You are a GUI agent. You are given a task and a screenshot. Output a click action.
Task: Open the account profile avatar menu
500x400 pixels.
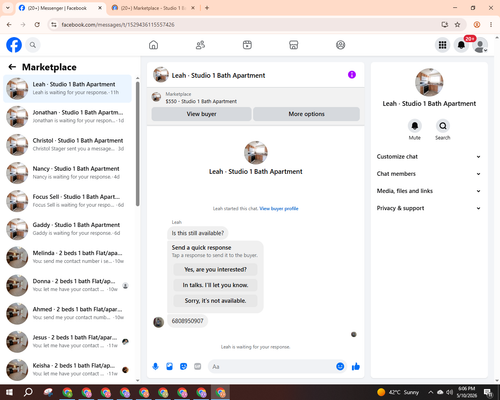click(x=480, y=45)
